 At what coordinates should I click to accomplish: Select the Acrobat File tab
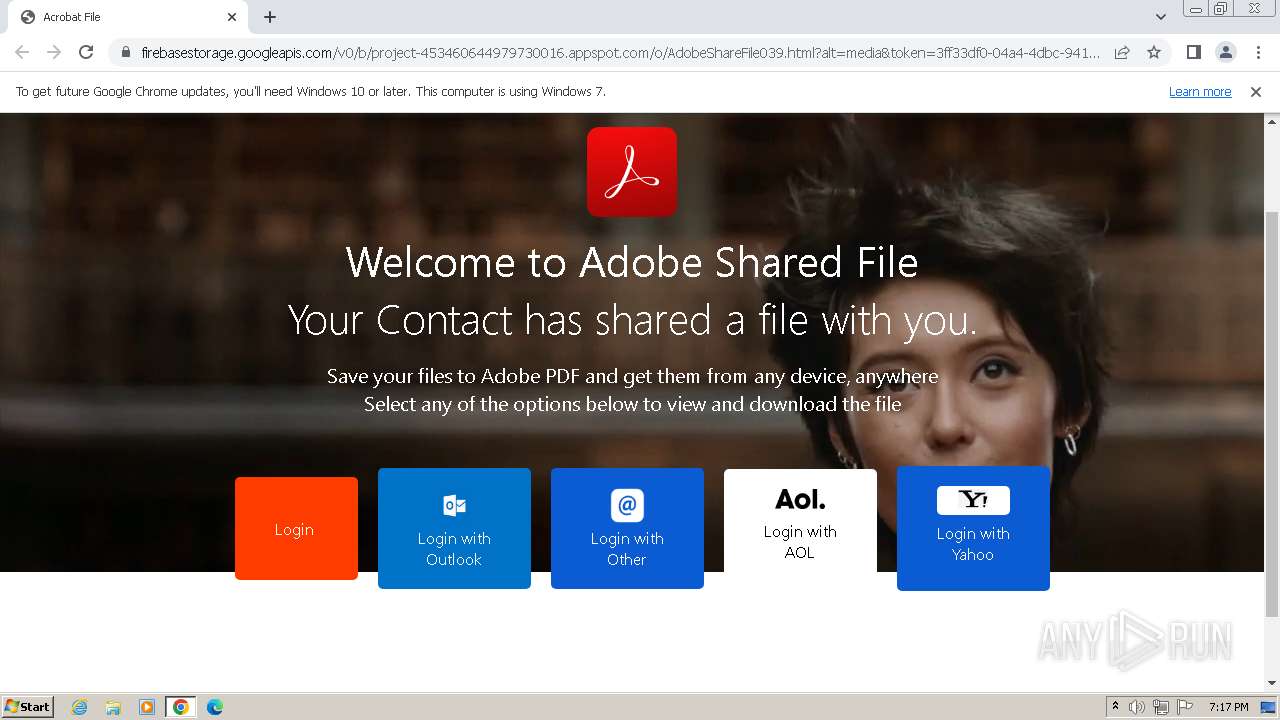(128, 17)
